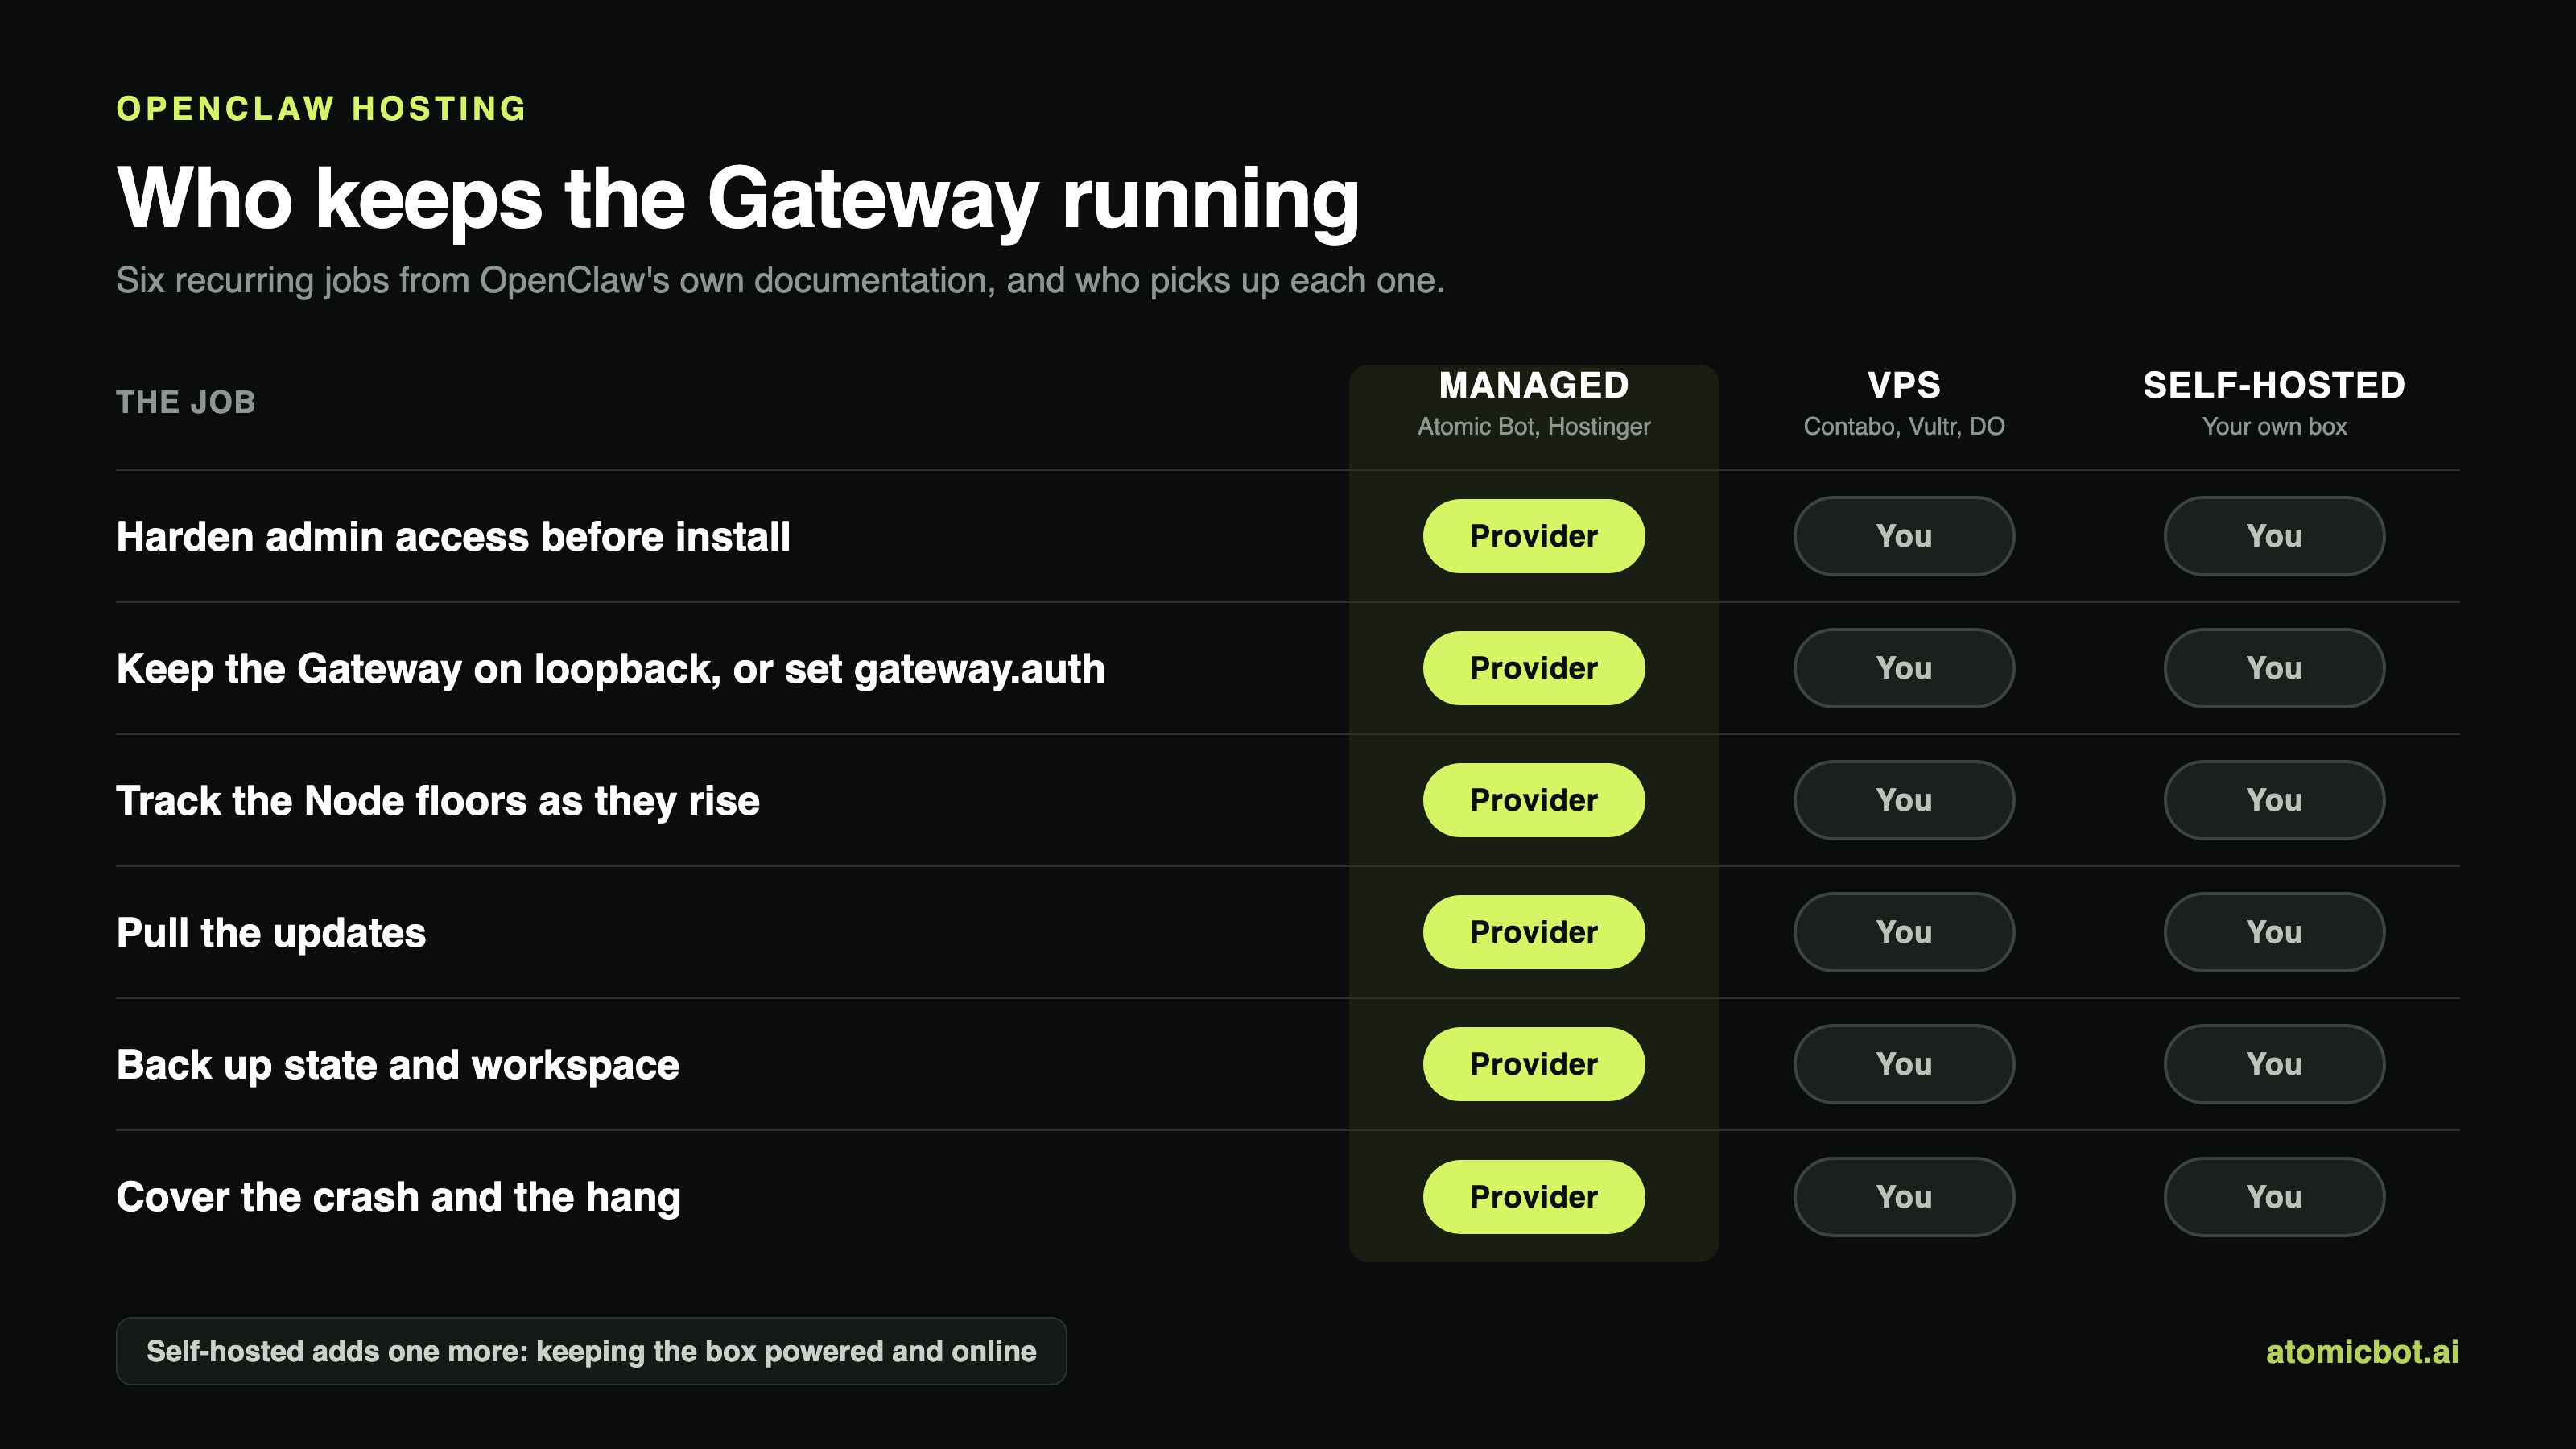Click Pull the updates row label
2576x1449 pixels.
click(271, 933)
